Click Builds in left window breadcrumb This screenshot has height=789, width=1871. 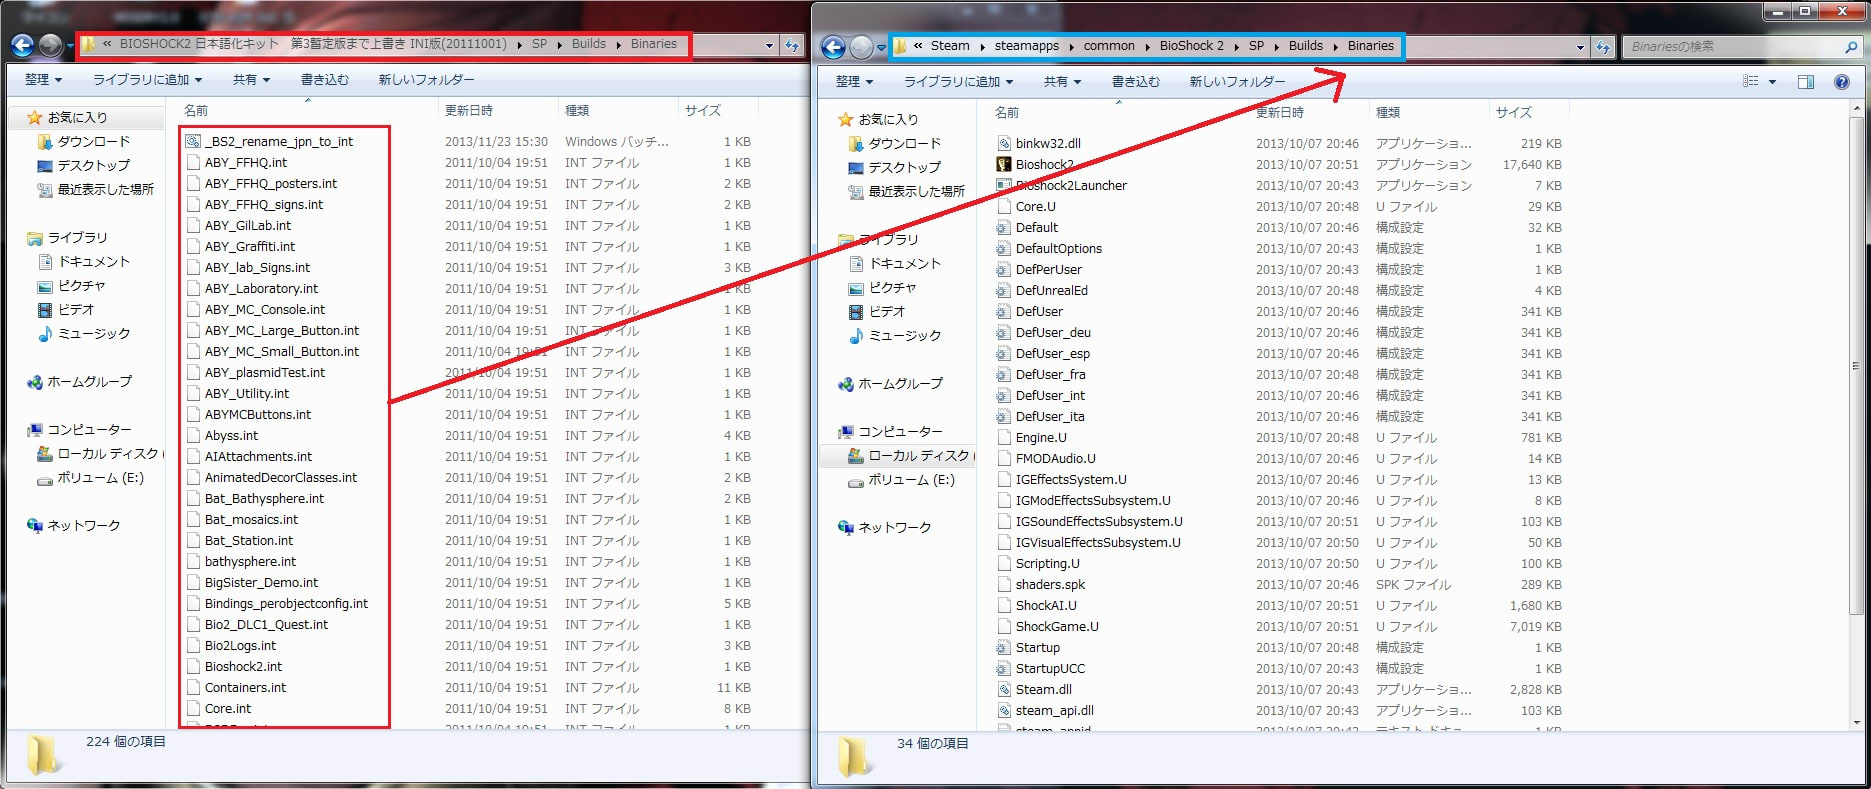point(589,44)
